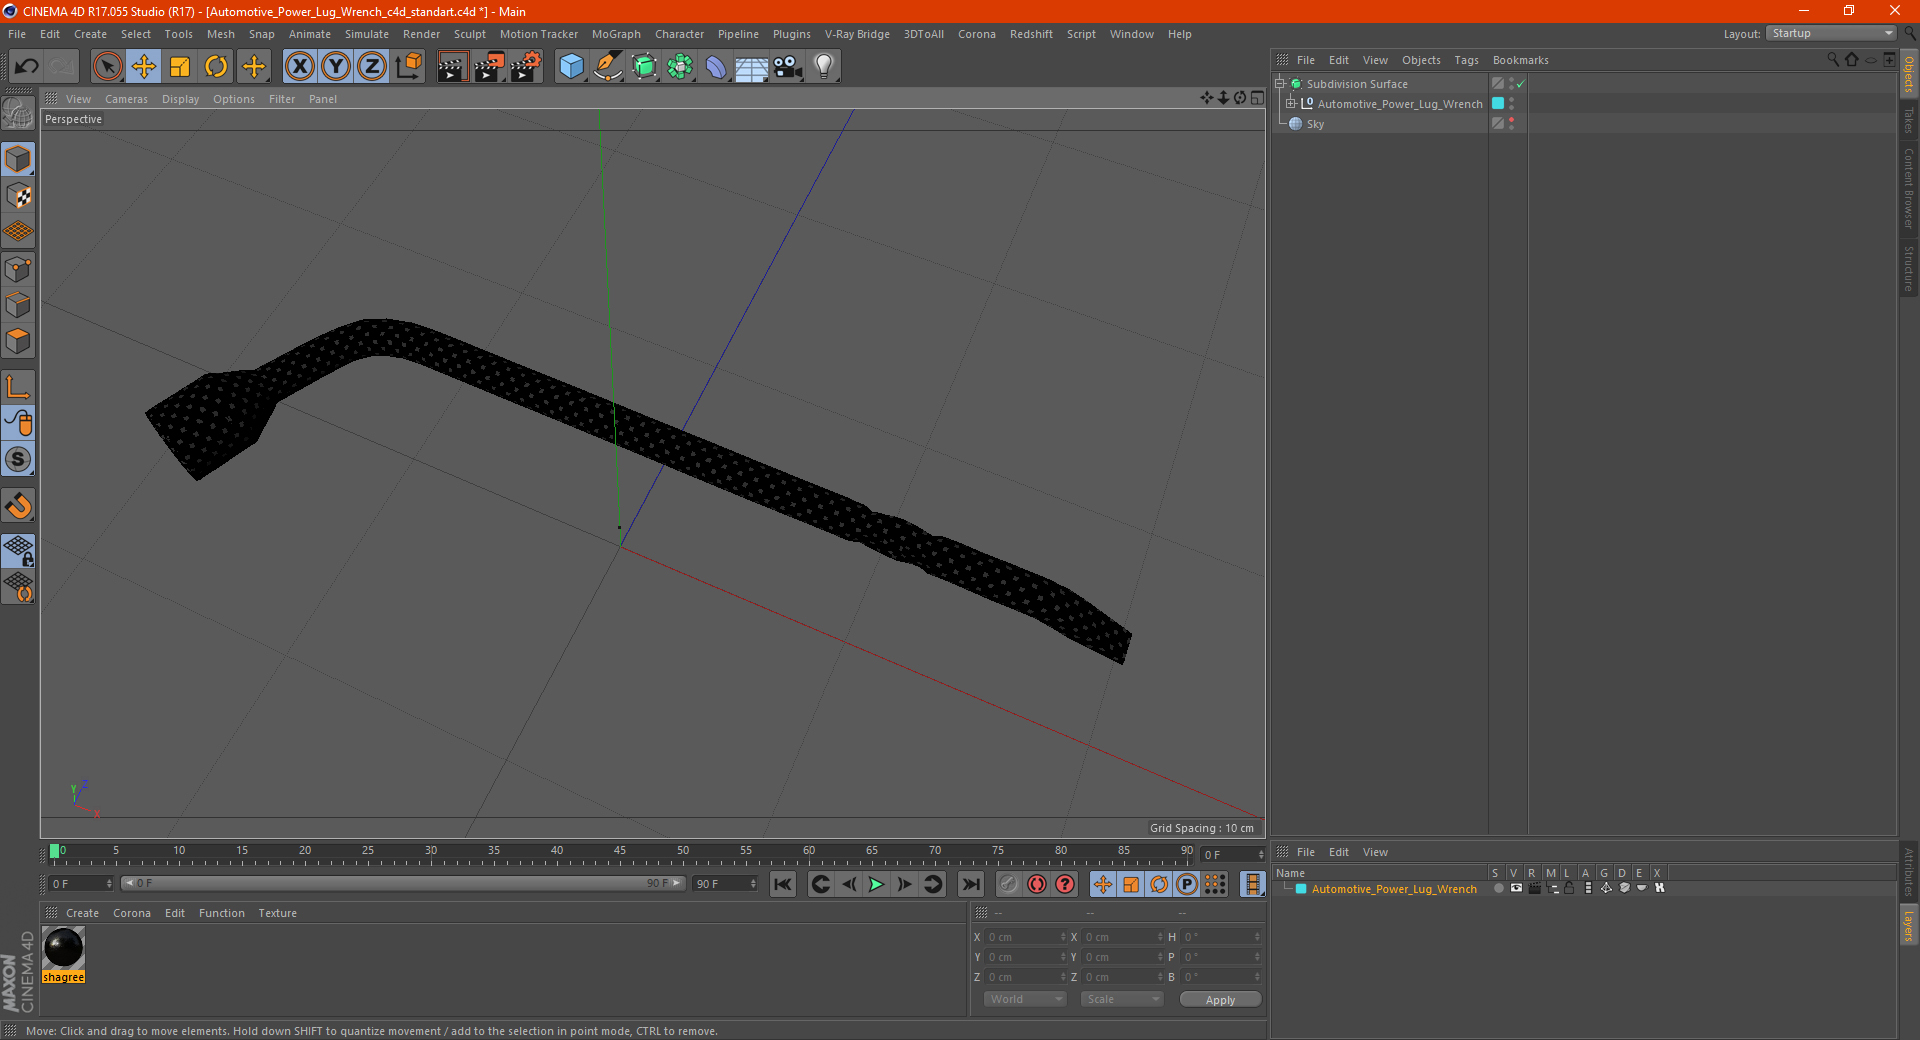Toggle viewport maximize icon at top right

tap(1257, 98)
